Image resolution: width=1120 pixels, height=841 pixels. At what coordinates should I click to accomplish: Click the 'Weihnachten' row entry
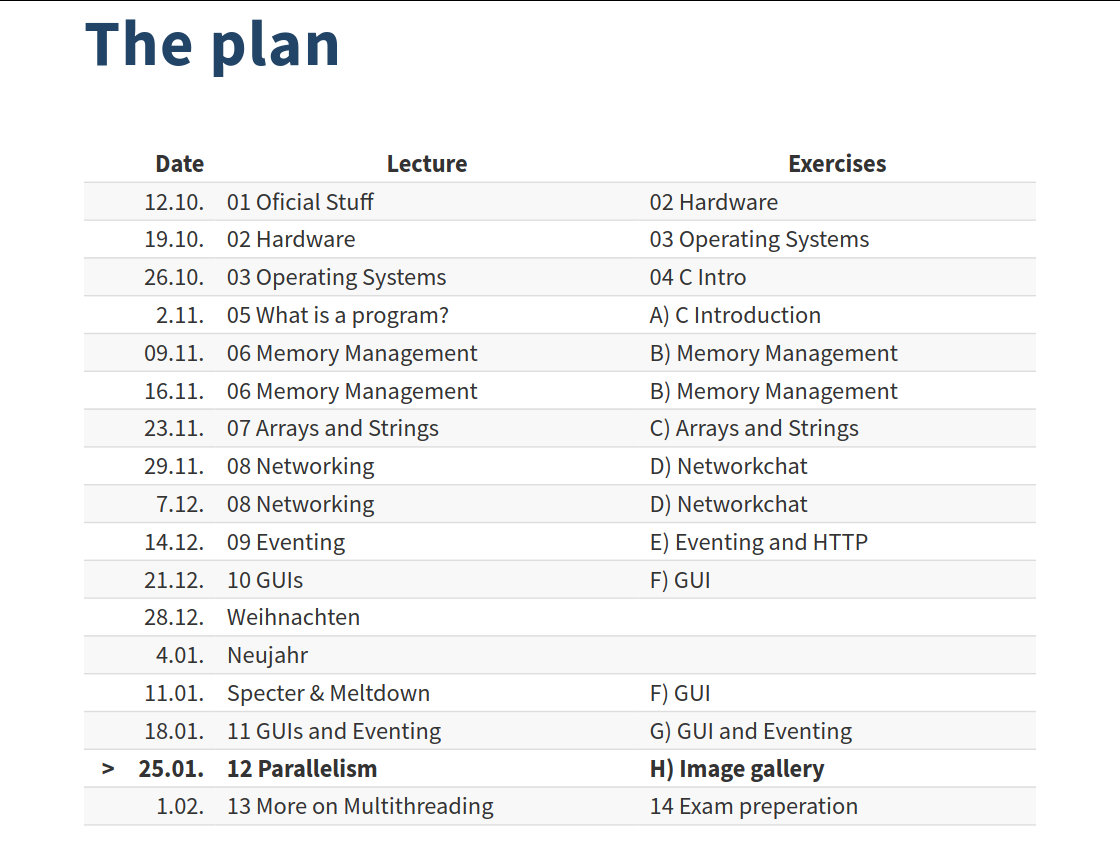(x=294, y=617)
